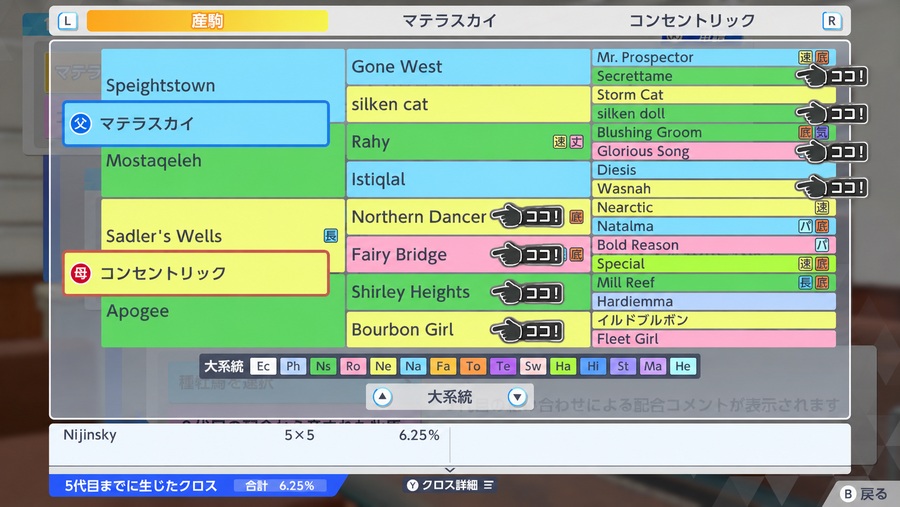Click the 丈 icon on Rahy
Image resolution: width=900 pixels, height=507 pixels.
pyautogui.click(x=576, y=142)
